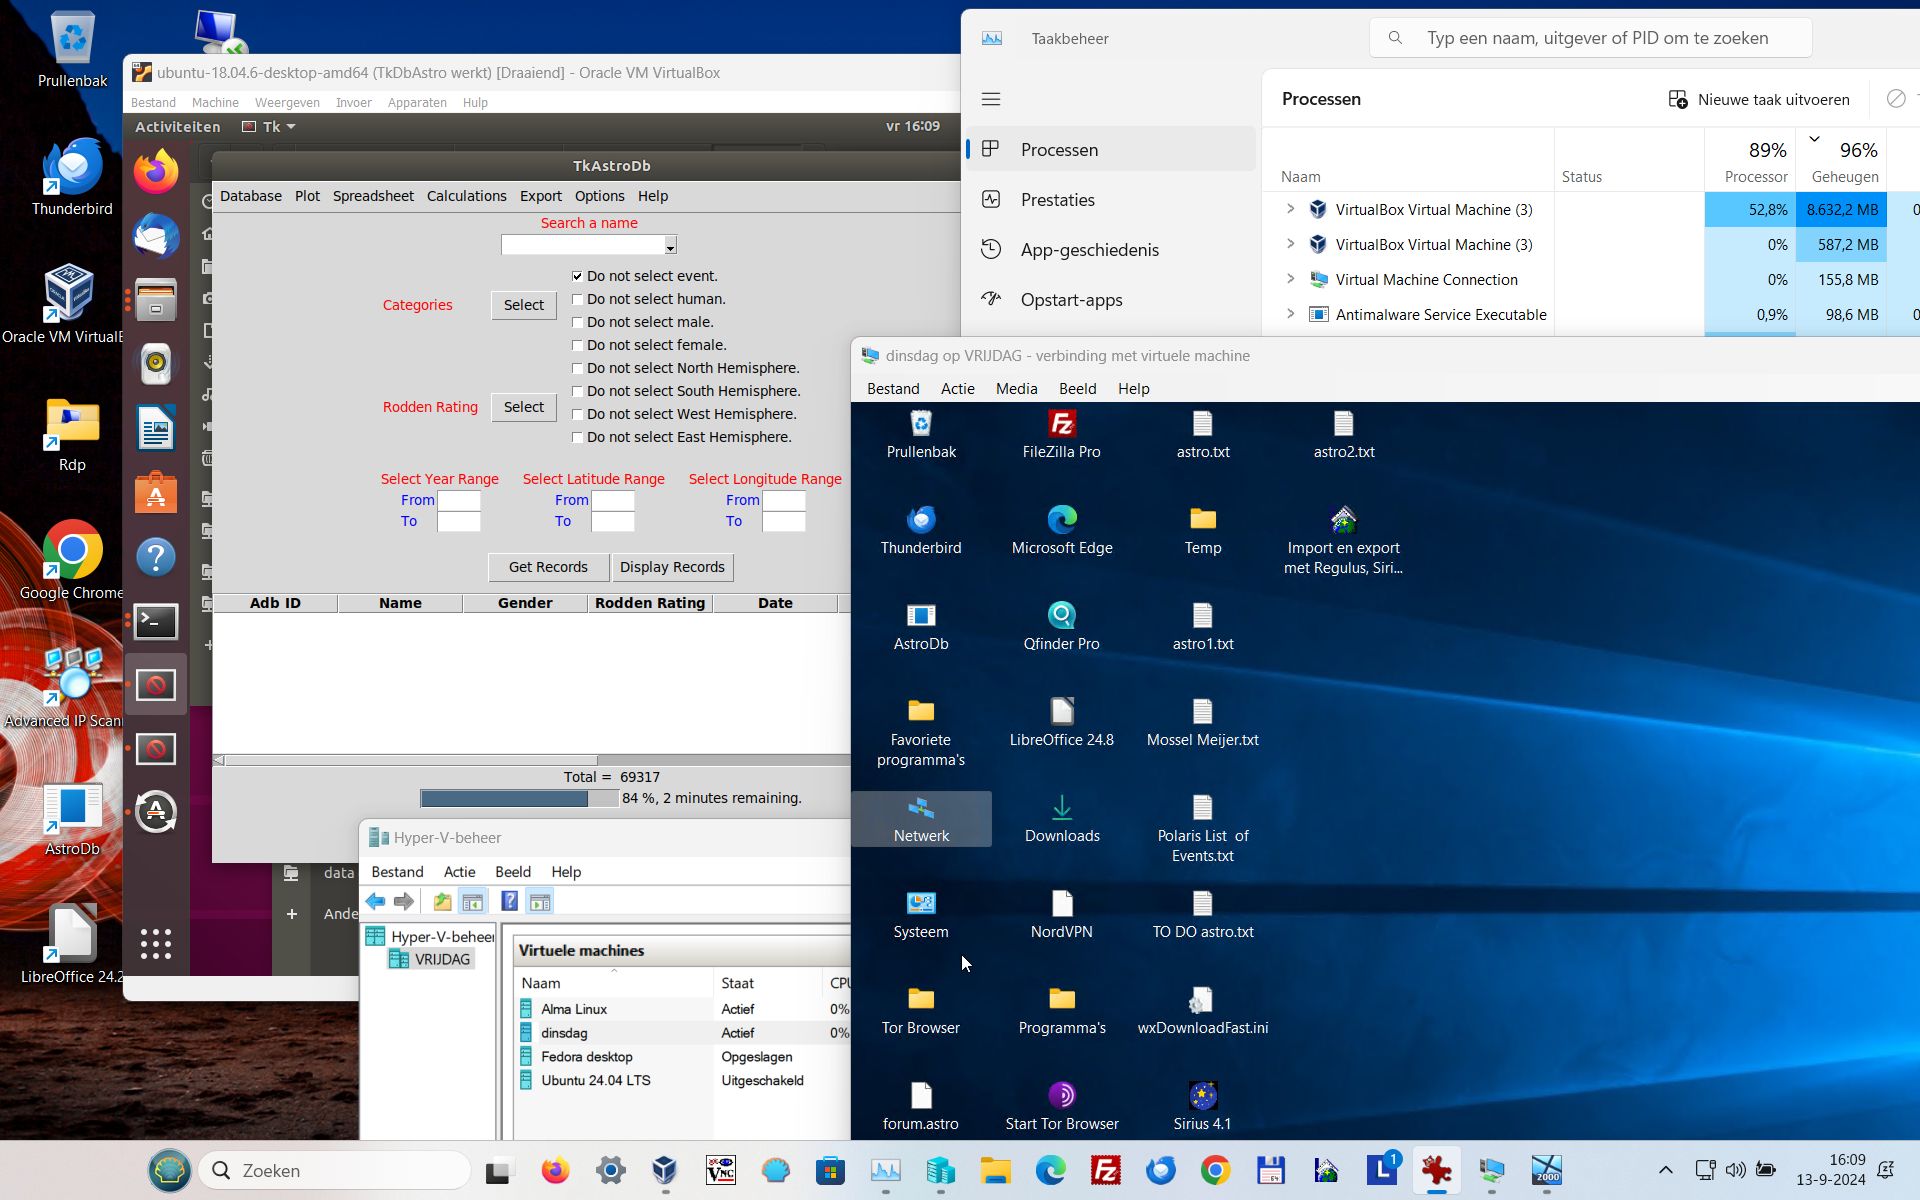Expand first VirtualBox Virtual Machine (3) process

click(1290, 209)
